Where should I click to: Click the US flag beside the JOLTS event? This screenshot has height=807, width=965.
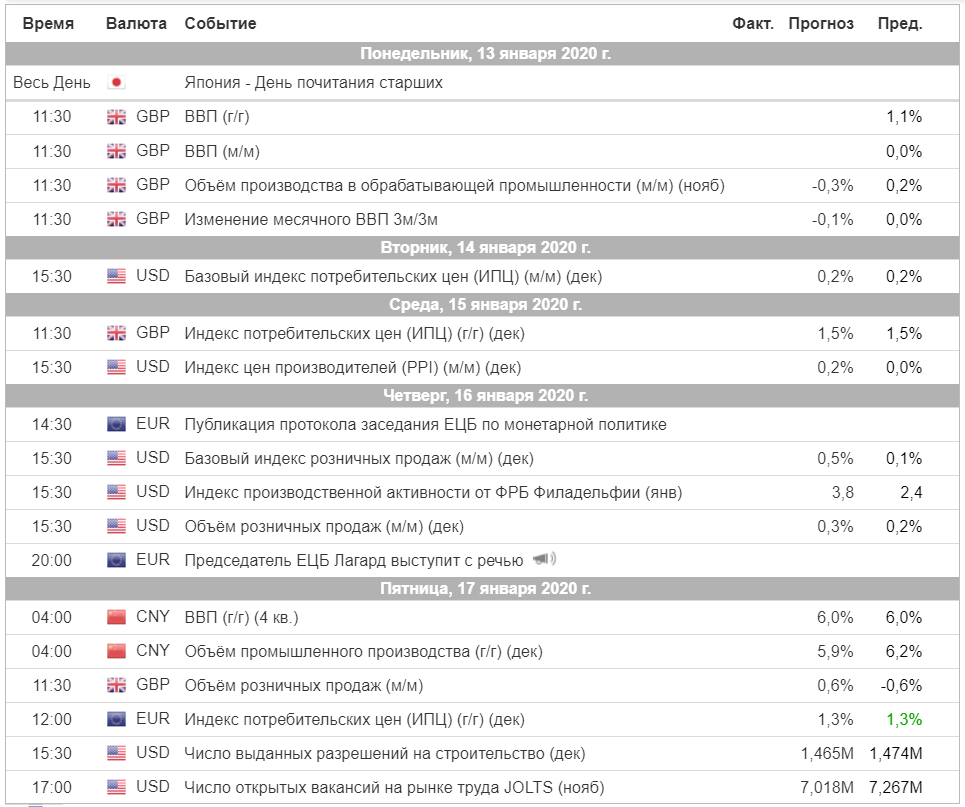tap(116, 787)
